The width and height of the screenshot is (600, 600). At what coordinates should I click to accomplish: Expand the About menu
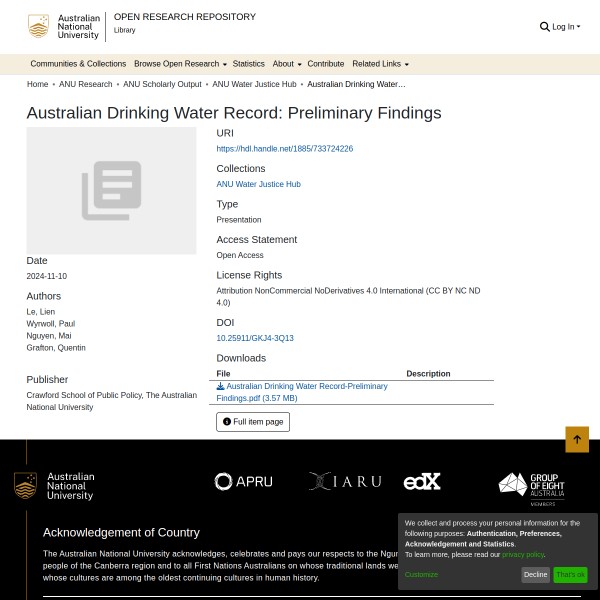[x=286, y=64]
